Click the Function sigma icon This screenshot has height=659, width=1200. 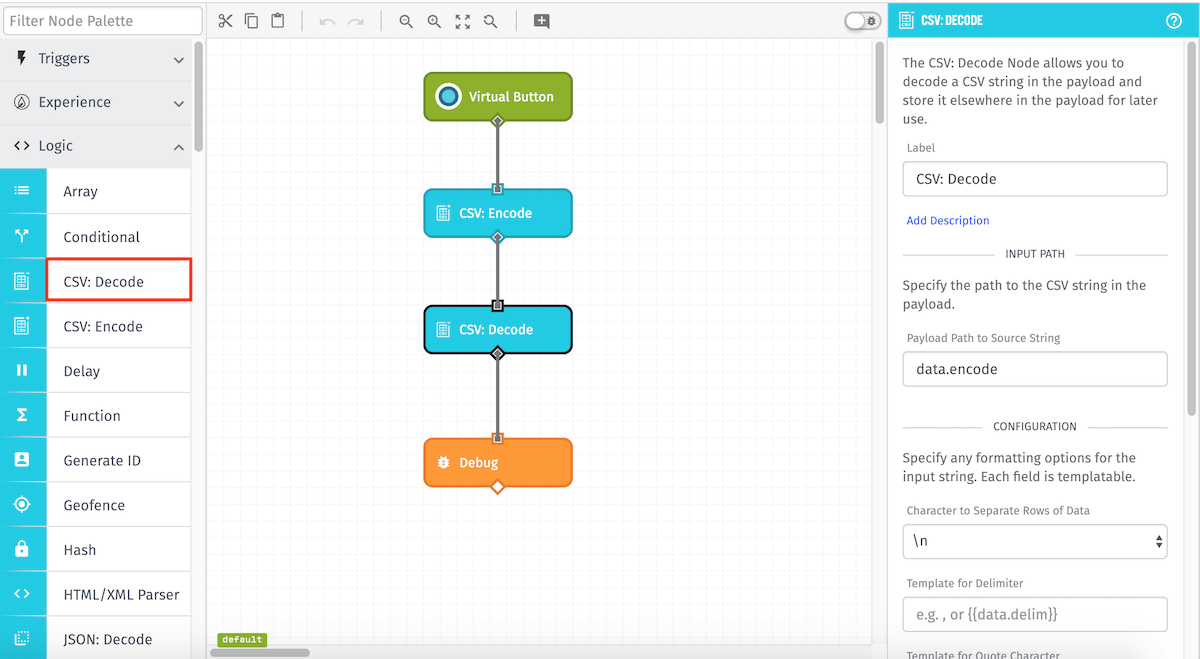22,415
